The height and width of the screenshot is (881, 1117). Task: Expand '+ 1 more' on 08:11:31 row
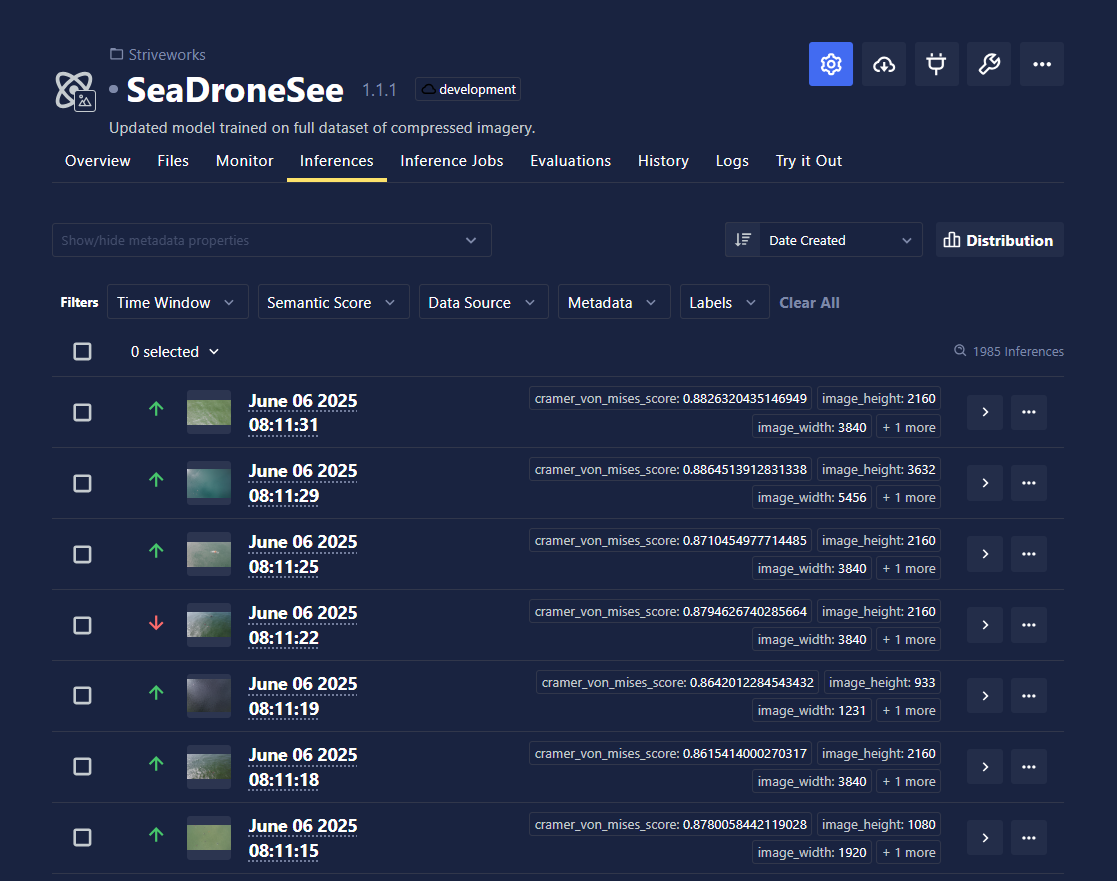coord(908,427)
